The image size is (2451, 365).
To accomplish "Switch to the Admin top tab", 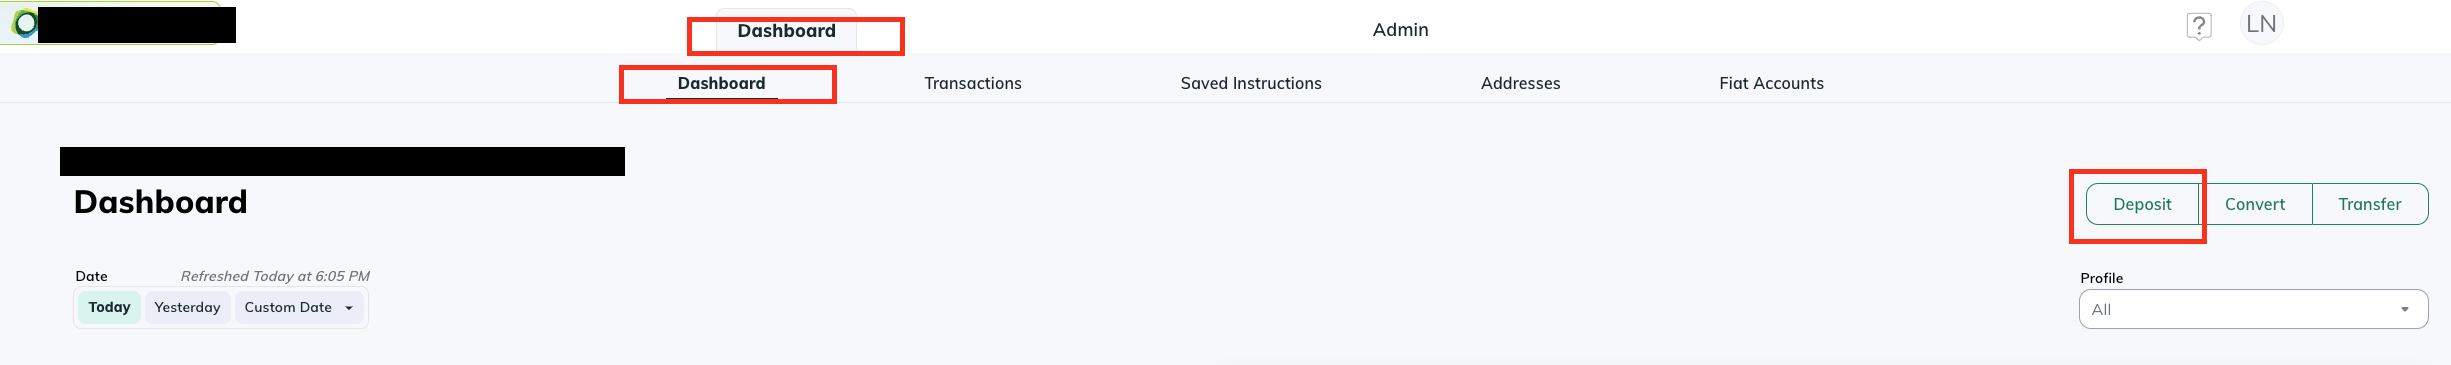I will (1400, 30).
